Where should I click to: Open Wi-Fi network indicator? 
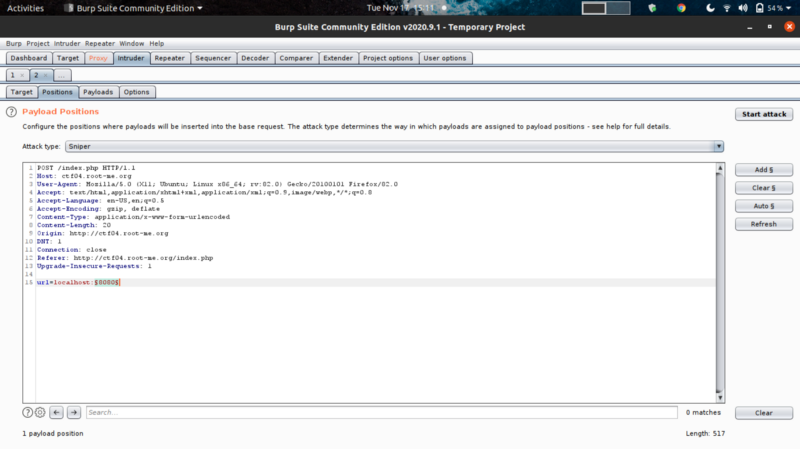click(x=727, y=8)
